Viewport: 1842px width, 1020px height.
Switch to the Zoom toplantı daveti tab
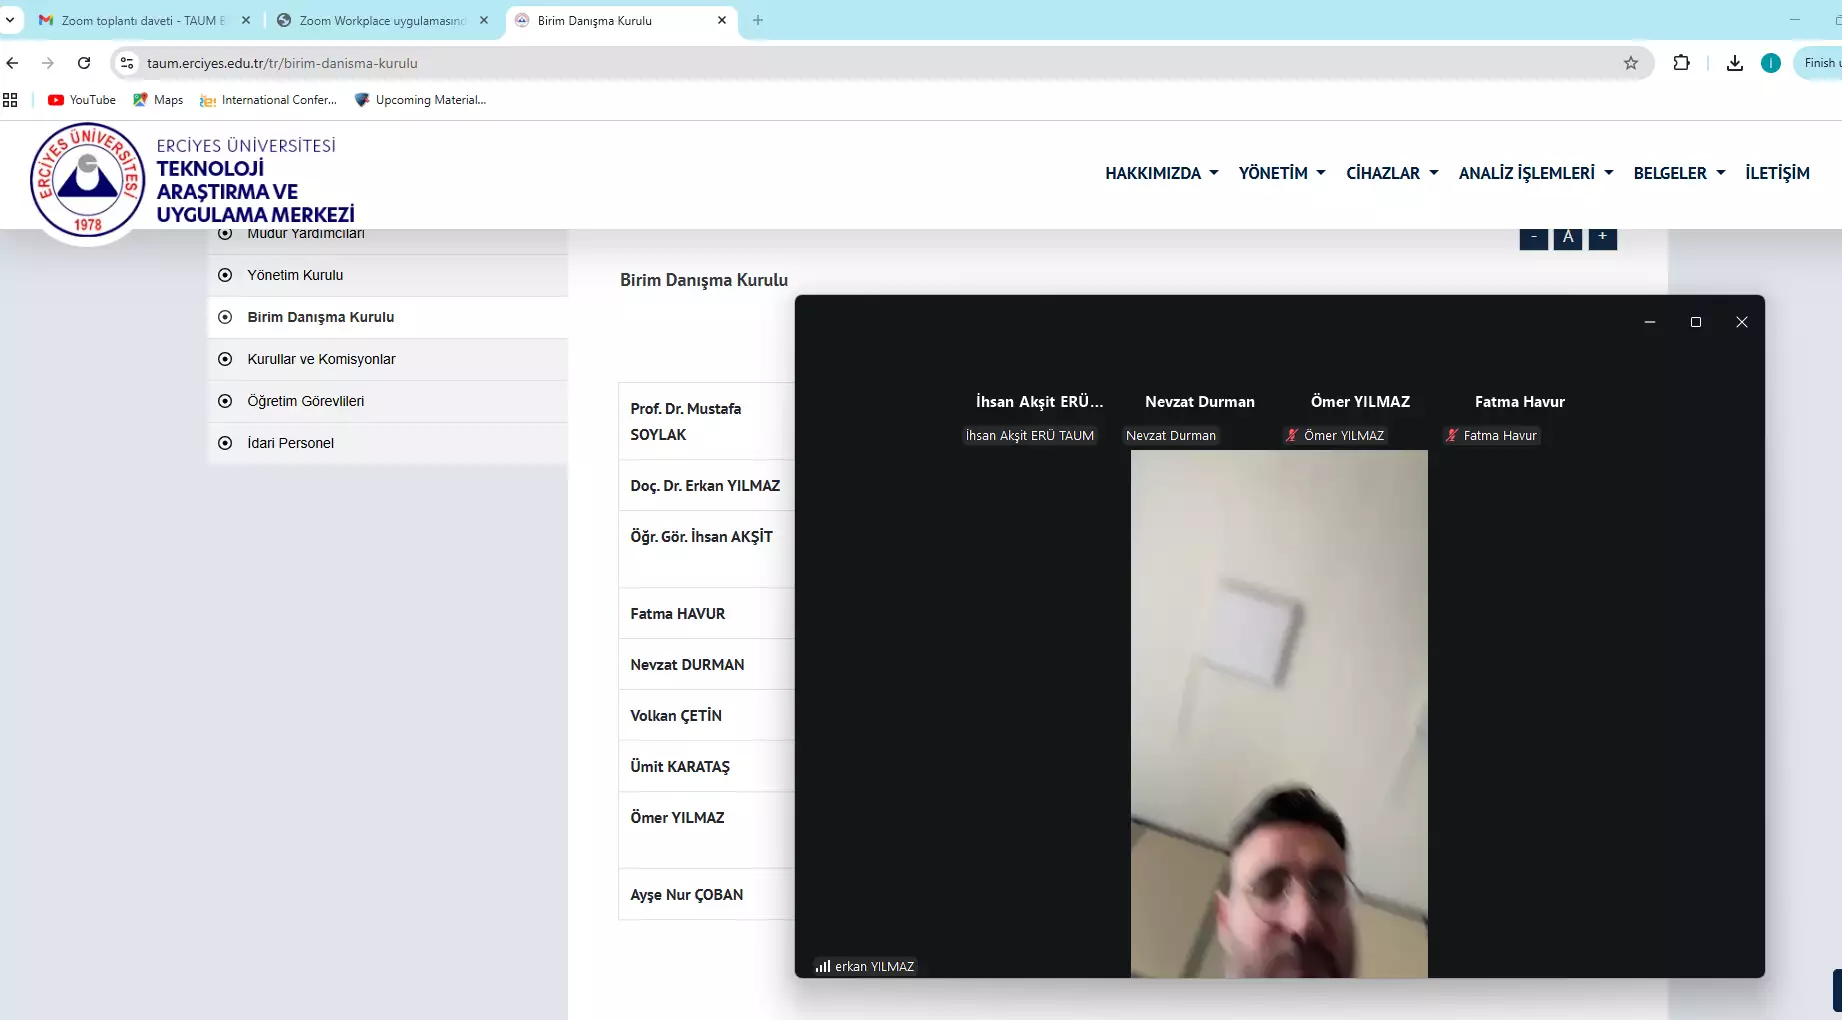(x=140, y=20)
